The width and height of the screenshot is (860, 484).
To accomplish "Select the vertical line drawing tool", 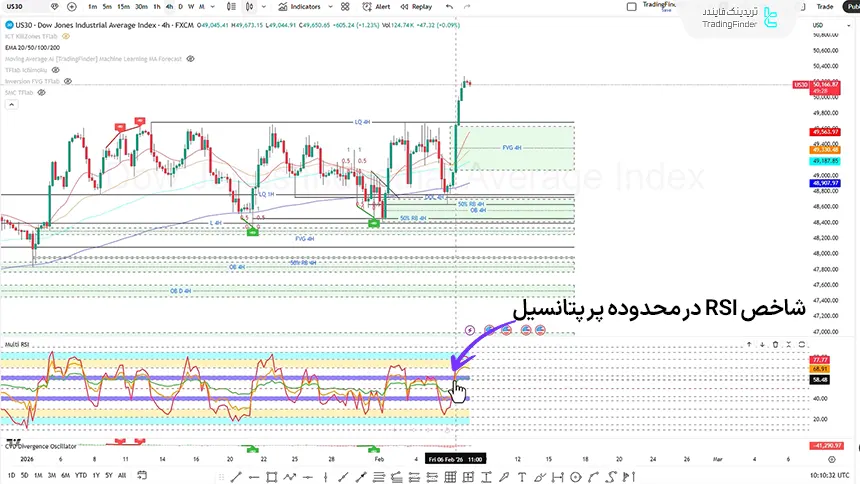I will click(x=325, y=477).
